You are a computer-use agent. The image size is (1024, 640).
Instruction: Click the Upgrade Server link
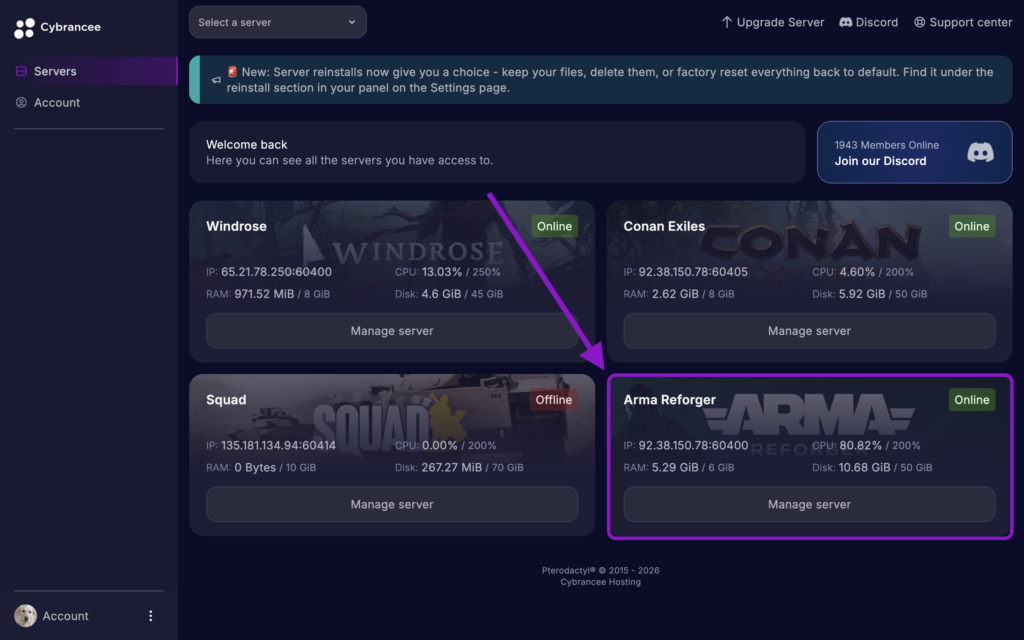click(x=773, y=22)
